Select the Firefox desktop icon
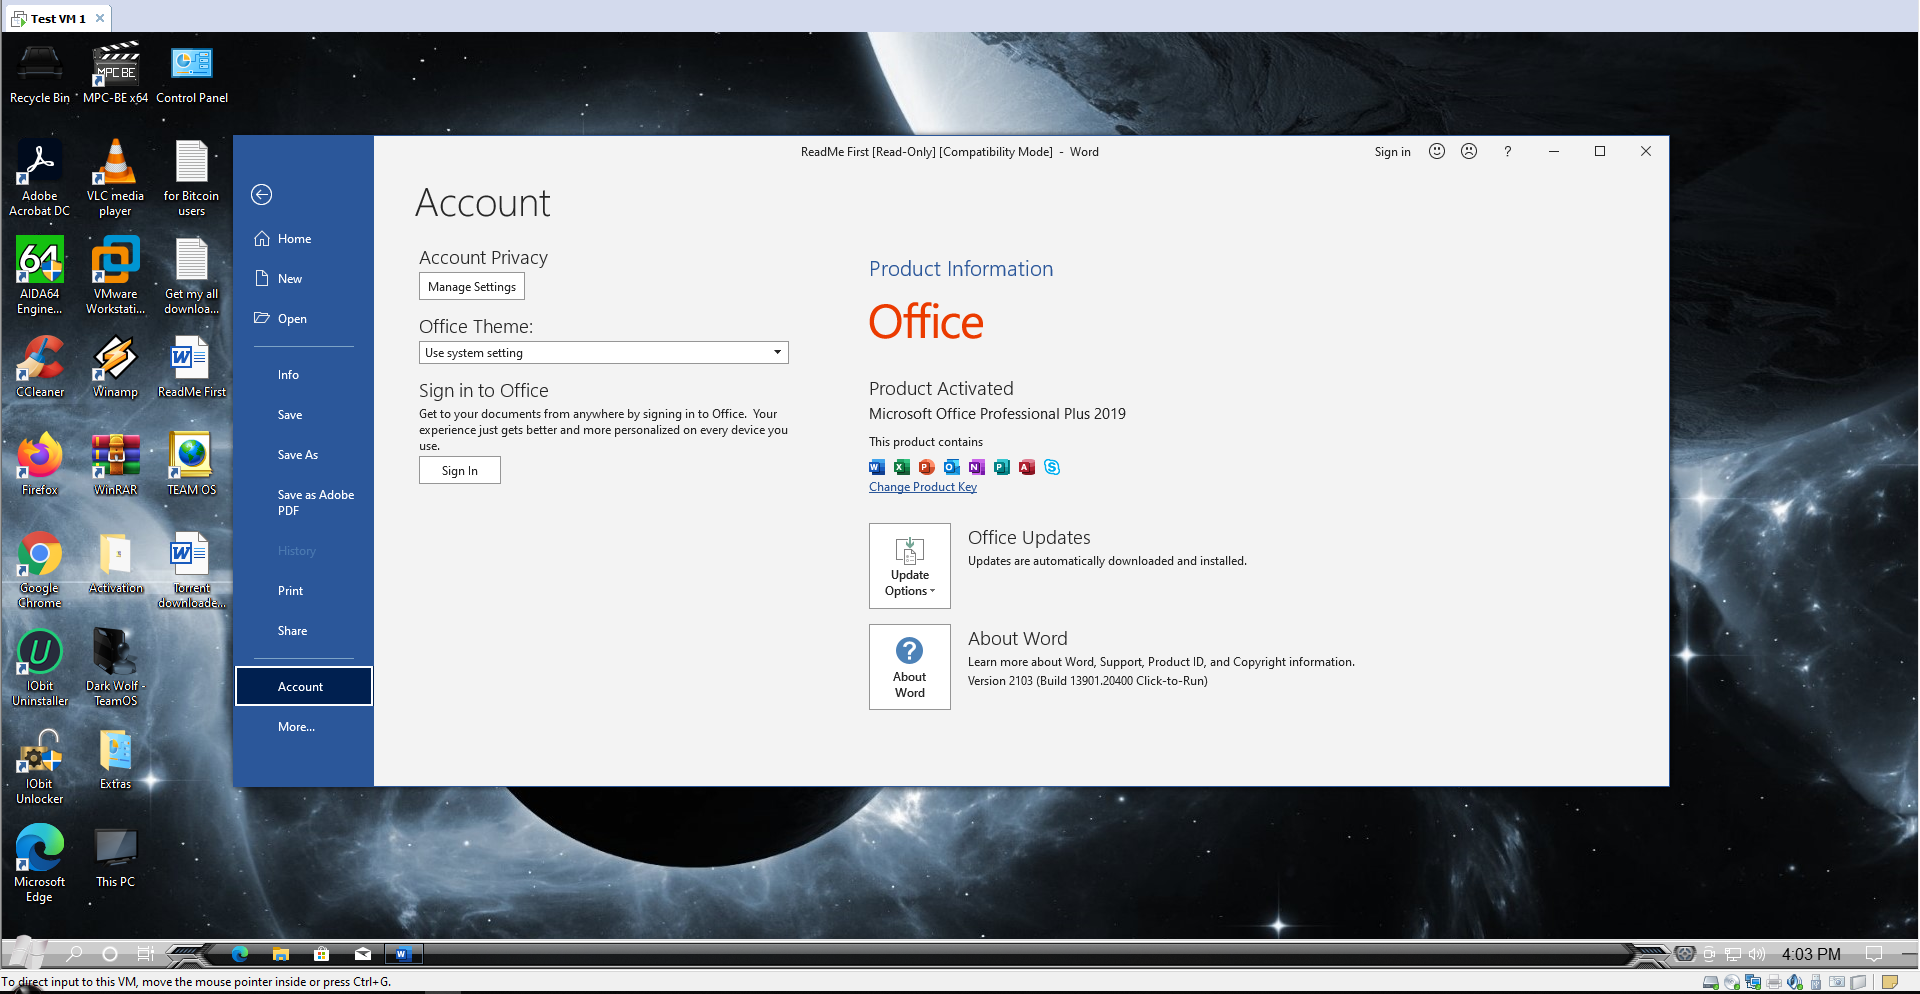Screen dimensions: 1920x994 click(40, 466)
